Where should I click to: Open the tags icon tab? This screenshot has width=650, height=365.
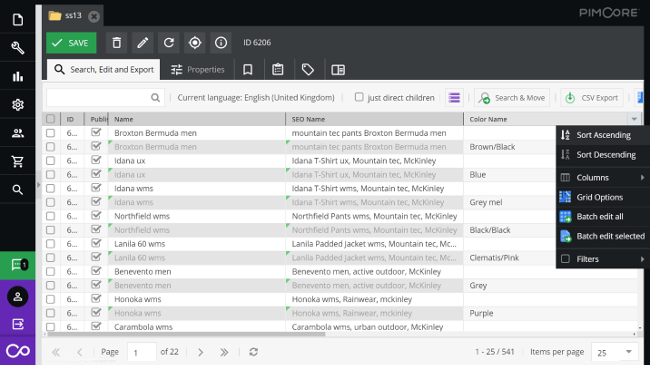(x=308, y=70)
